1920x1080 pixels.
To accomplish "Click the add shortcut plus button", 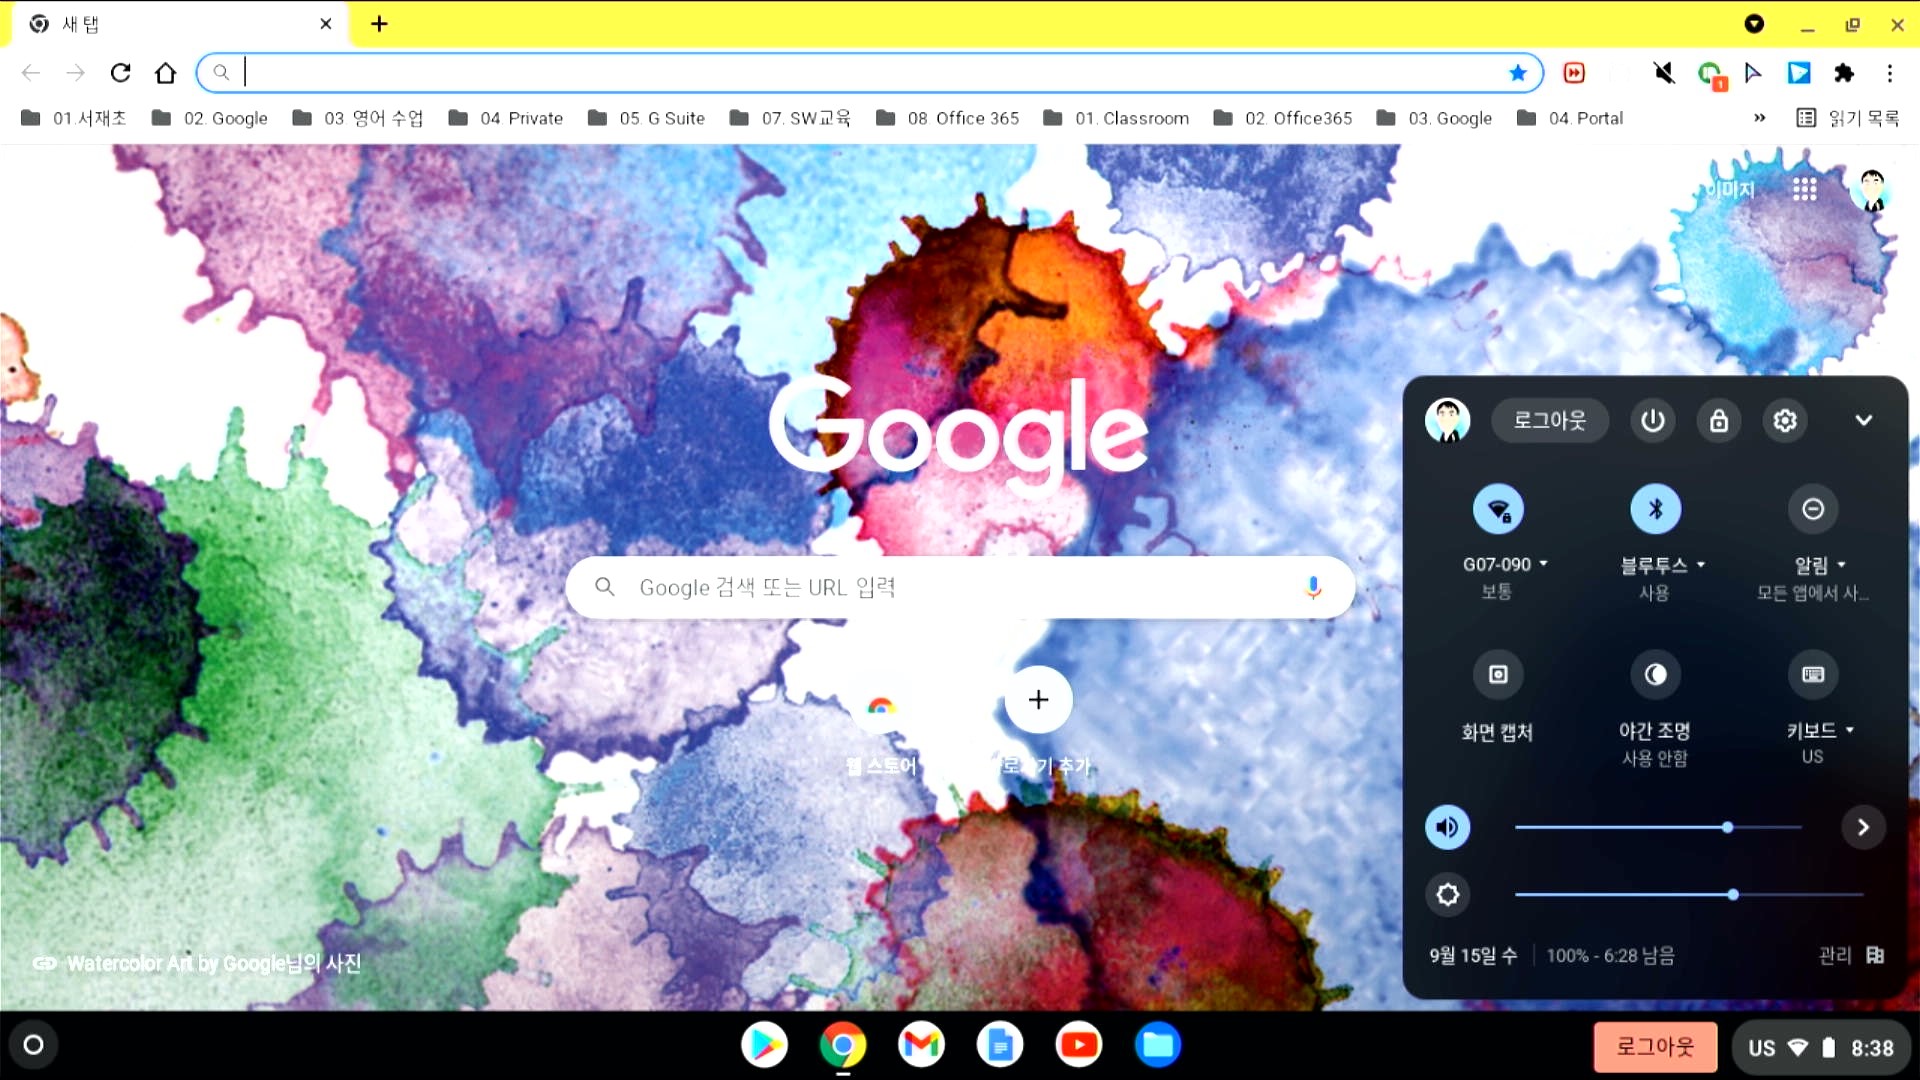I will [1038, 700].
